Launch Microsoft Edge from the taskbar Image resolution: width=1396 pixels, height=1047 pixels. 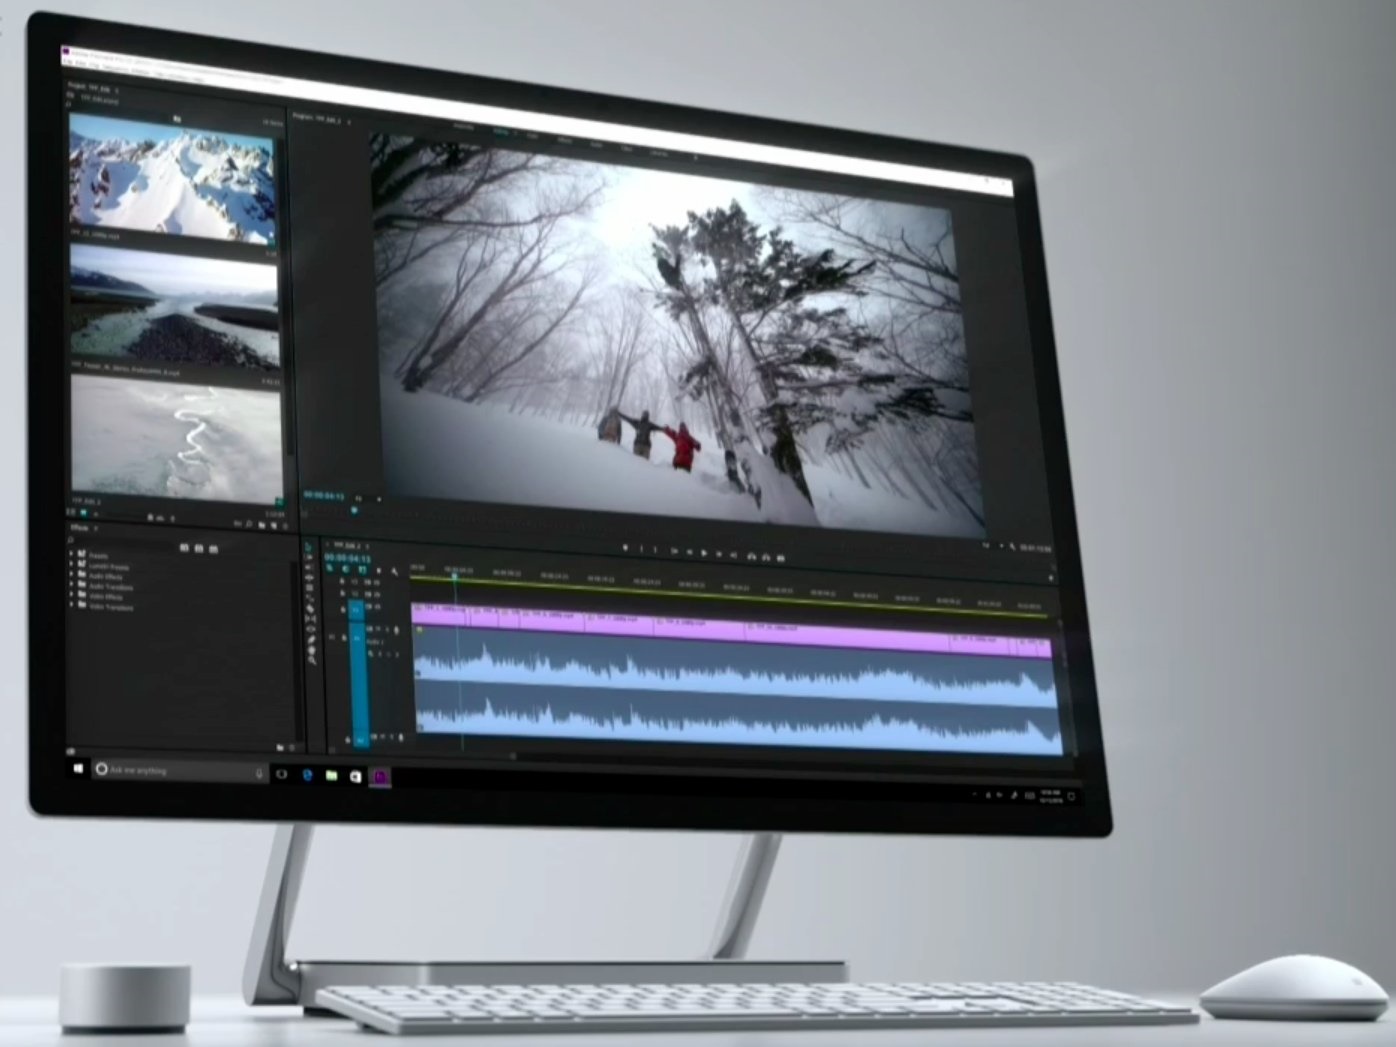pos(307,774)
